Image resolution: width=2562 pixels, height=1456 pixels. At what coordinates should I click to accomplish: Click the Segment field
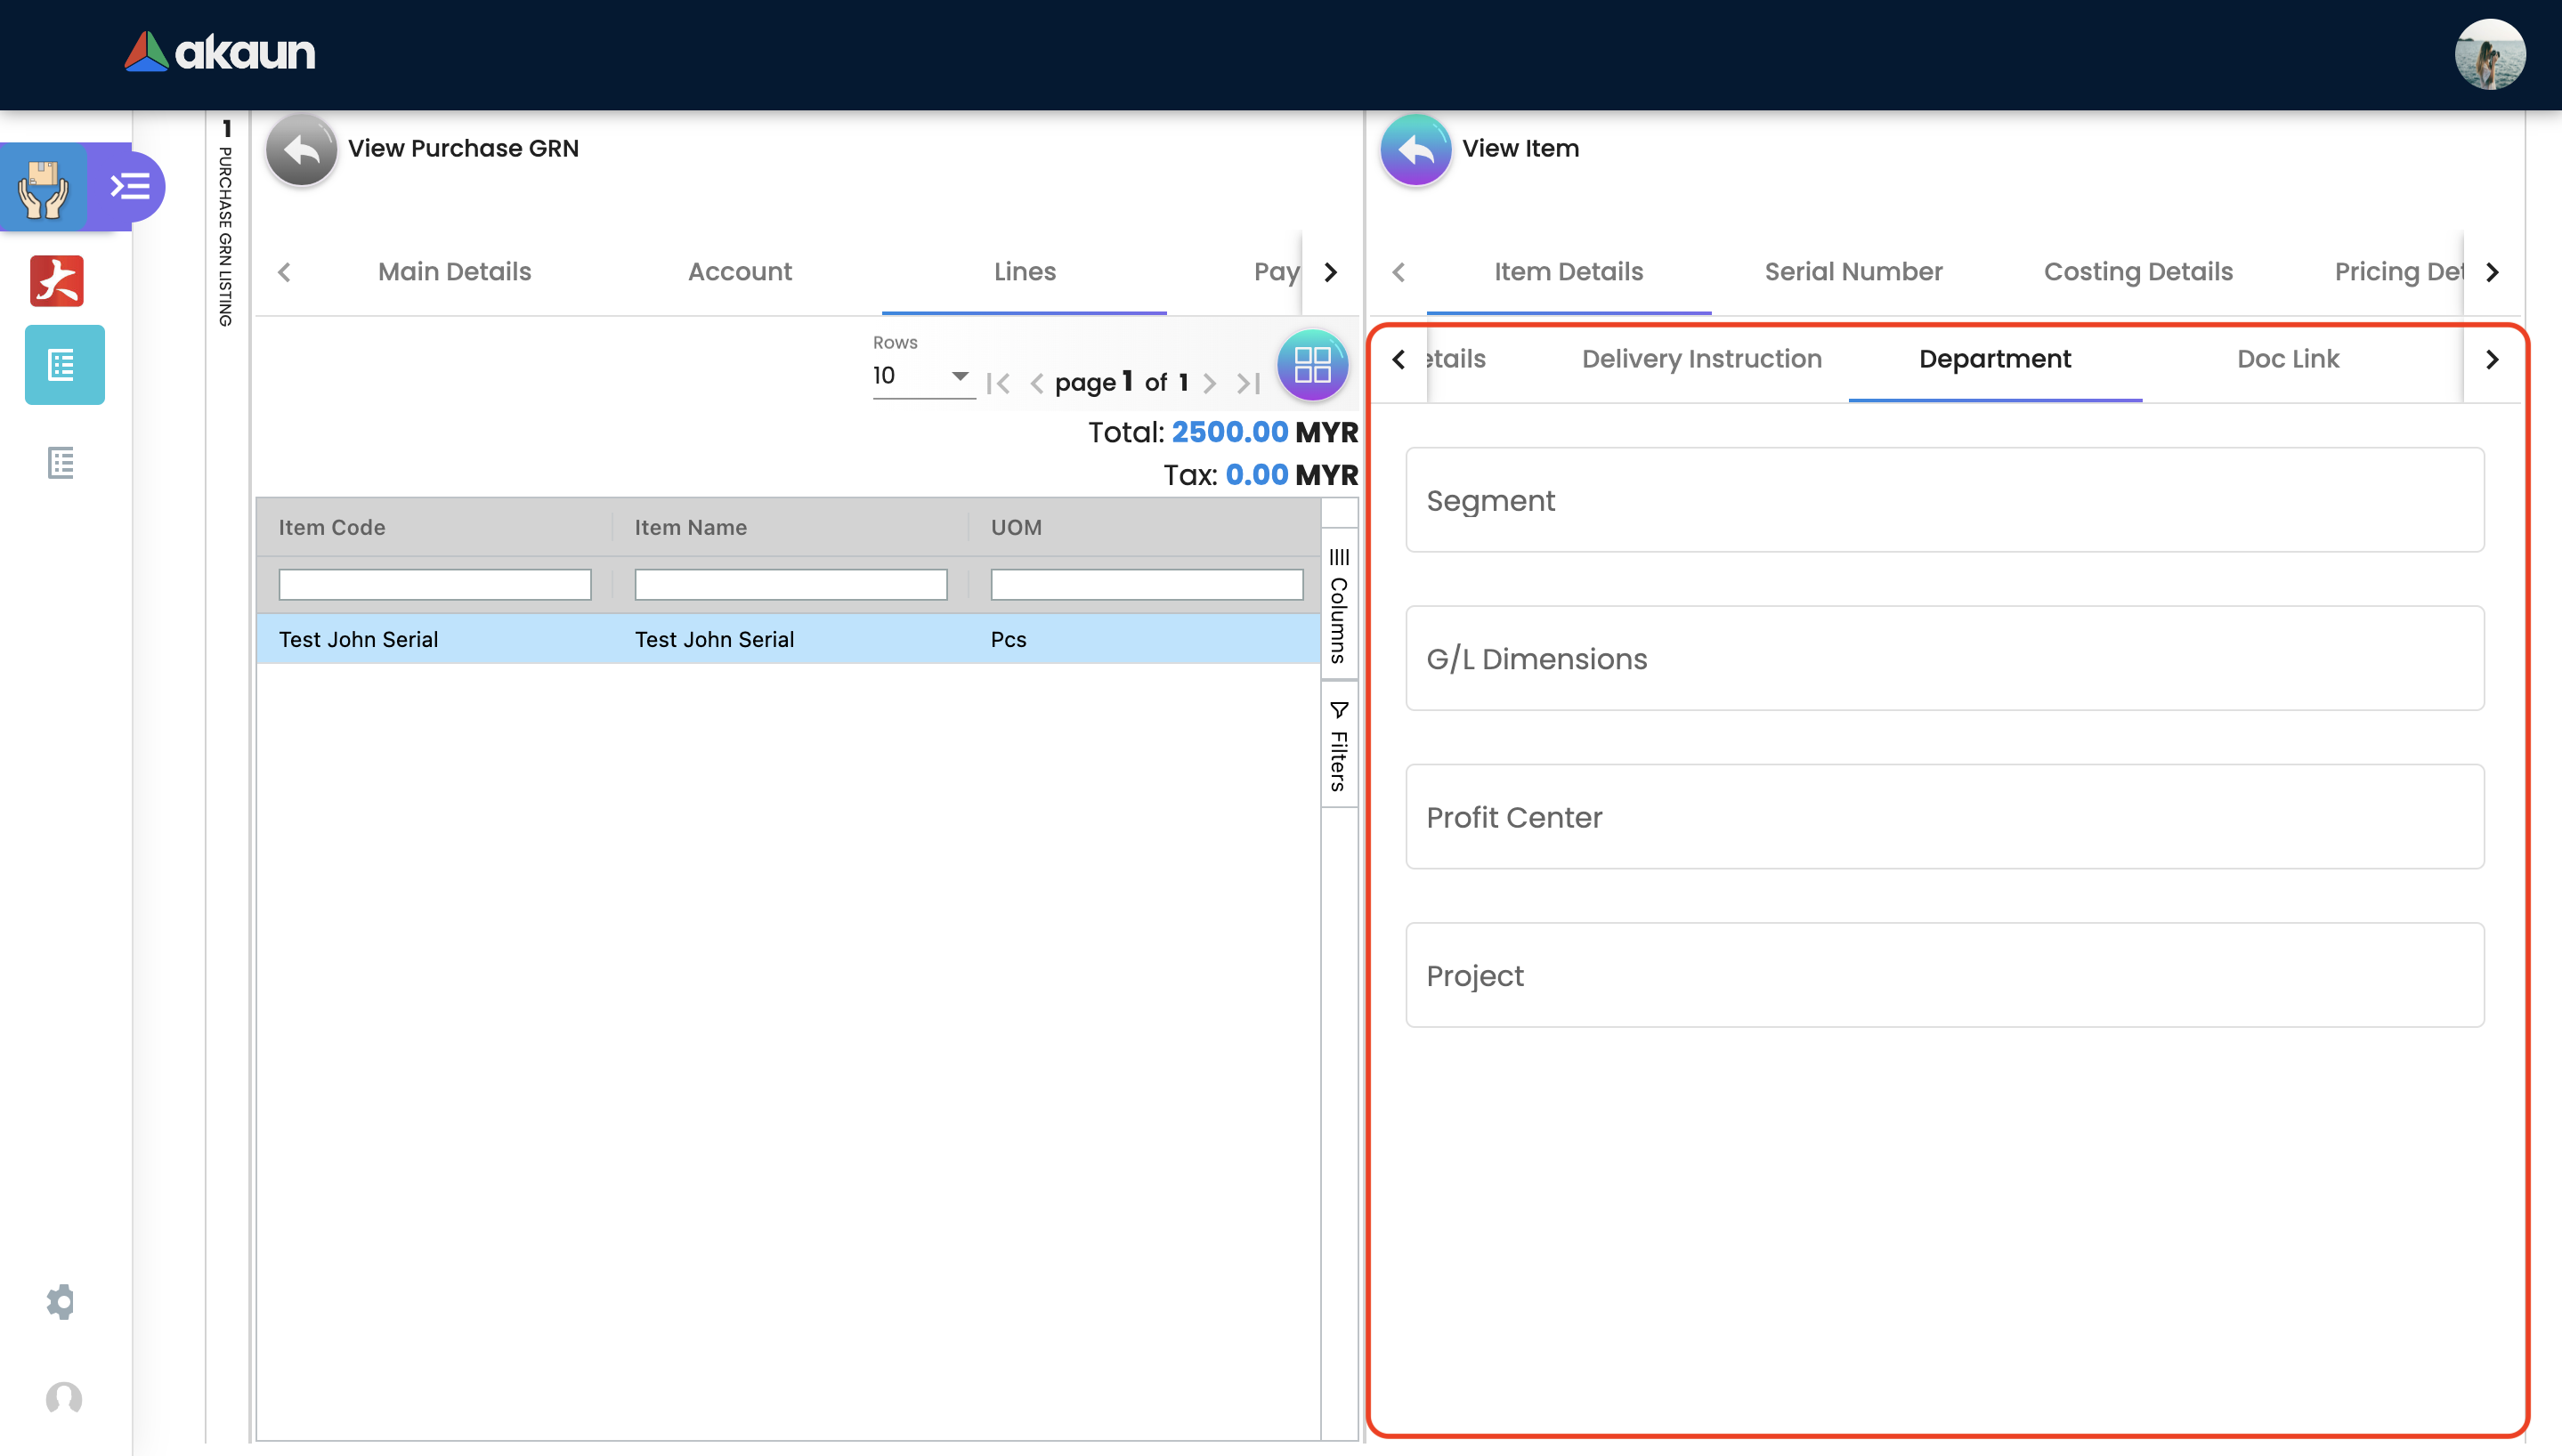pyautogui.click(x=1944, y=500)
